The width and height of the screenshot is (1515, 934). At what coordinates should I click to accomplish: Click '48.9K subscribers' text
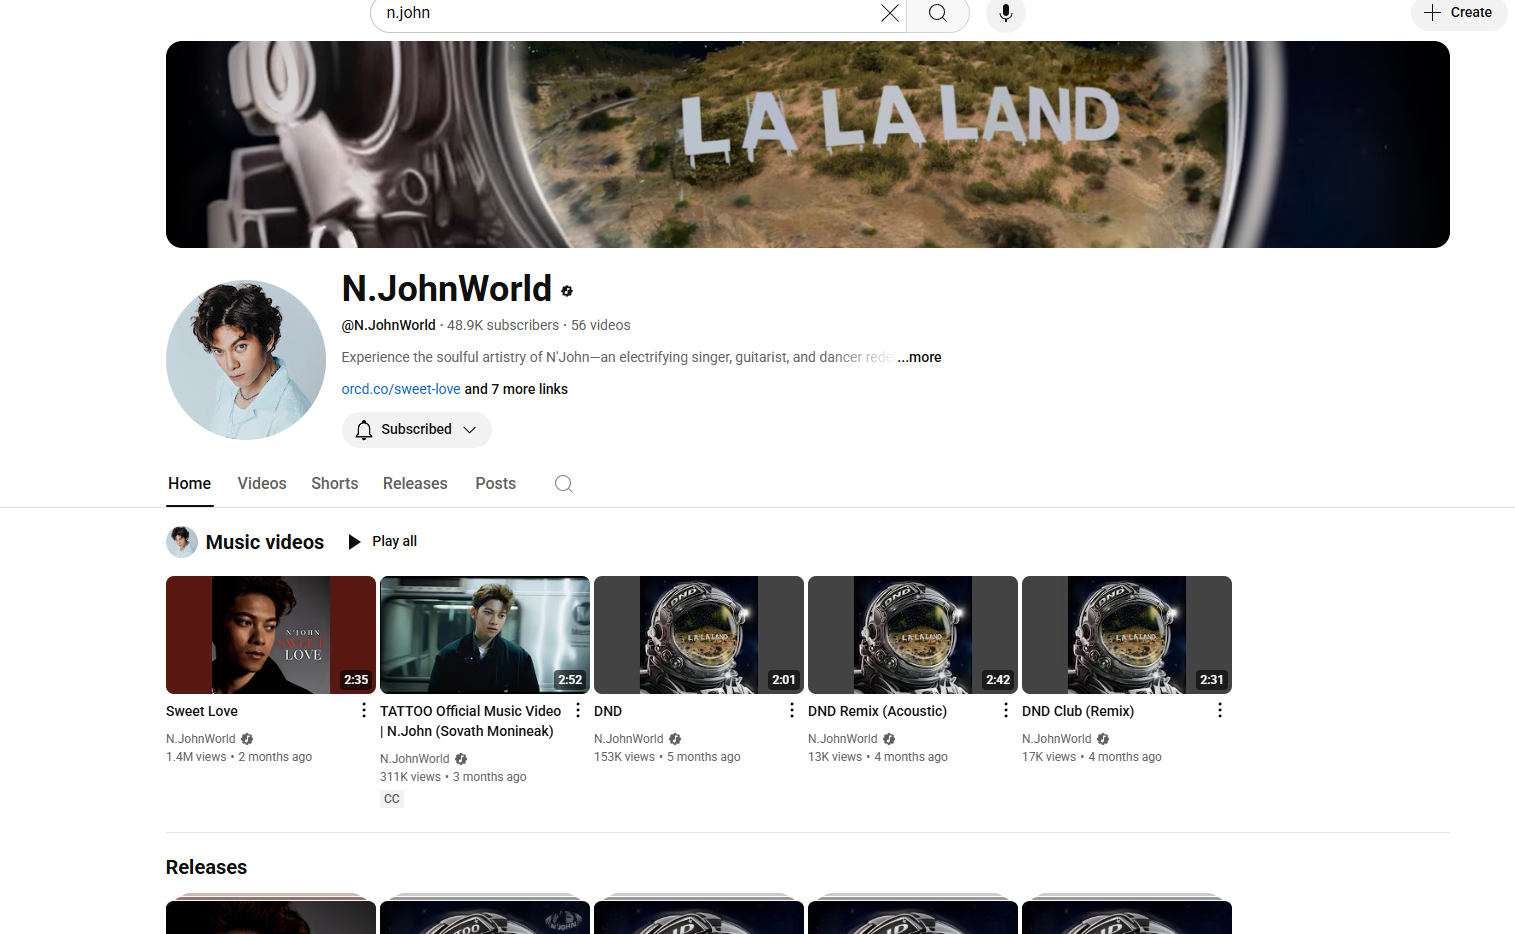pyautogui.click(x=503, y=325)
